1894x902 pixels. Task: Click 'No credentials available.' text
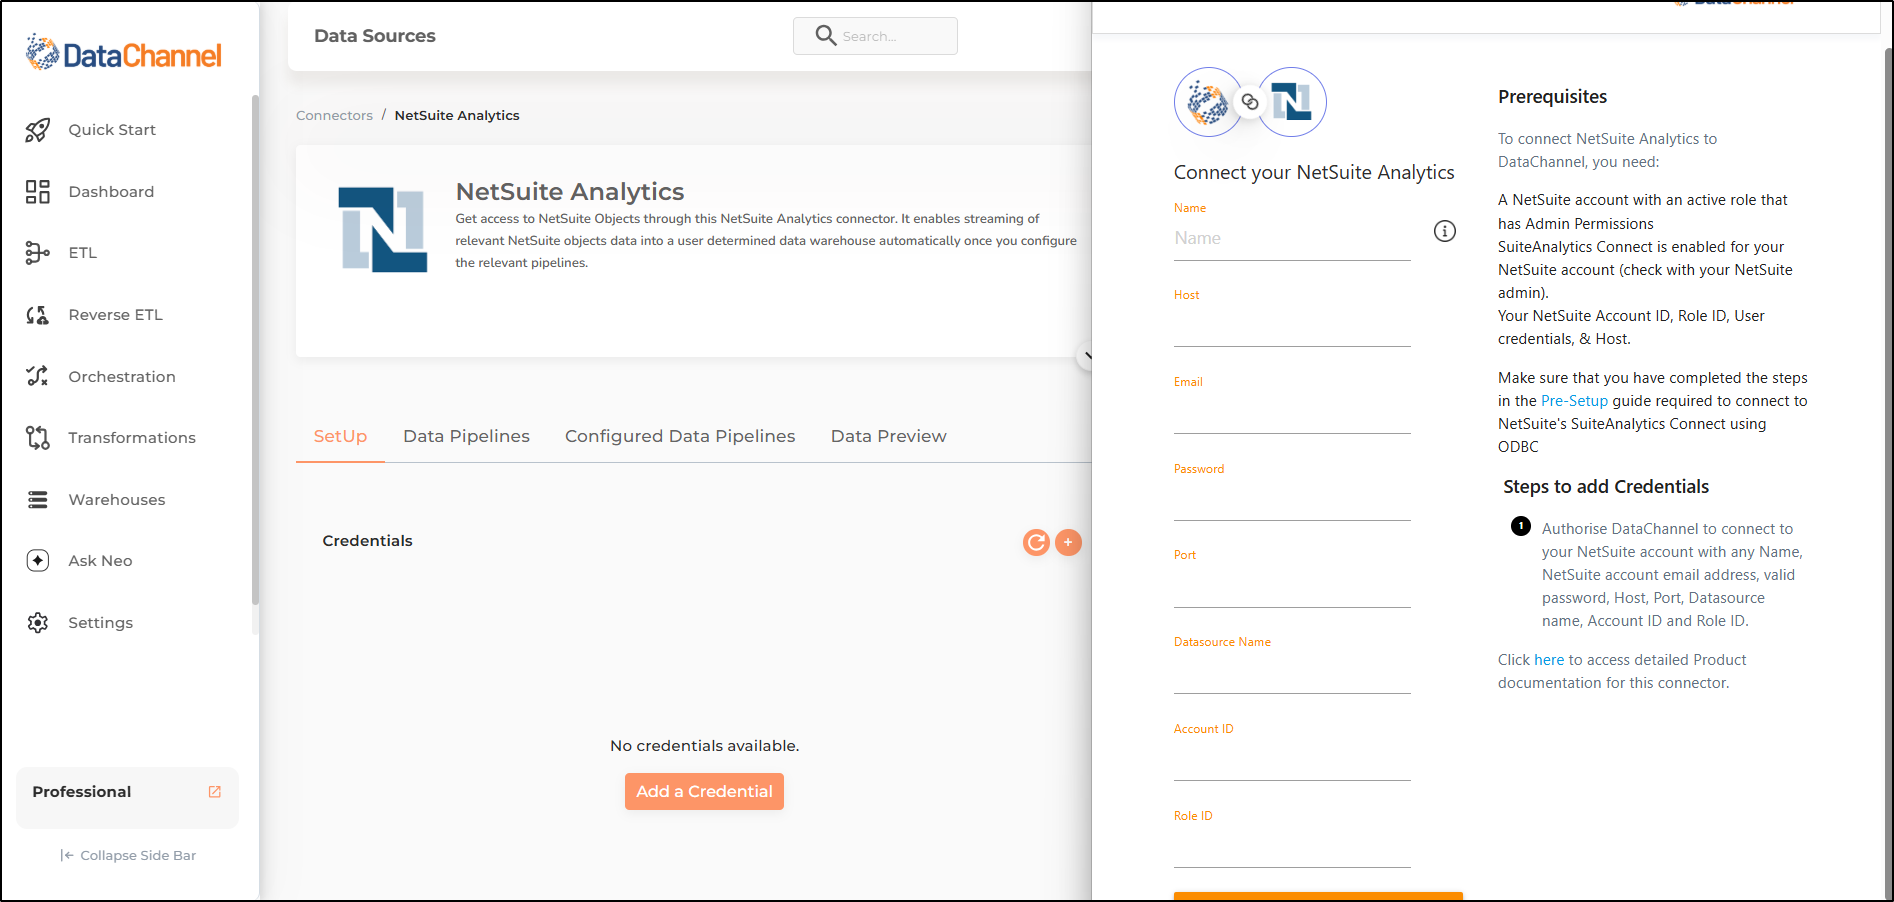pos(704,746)
